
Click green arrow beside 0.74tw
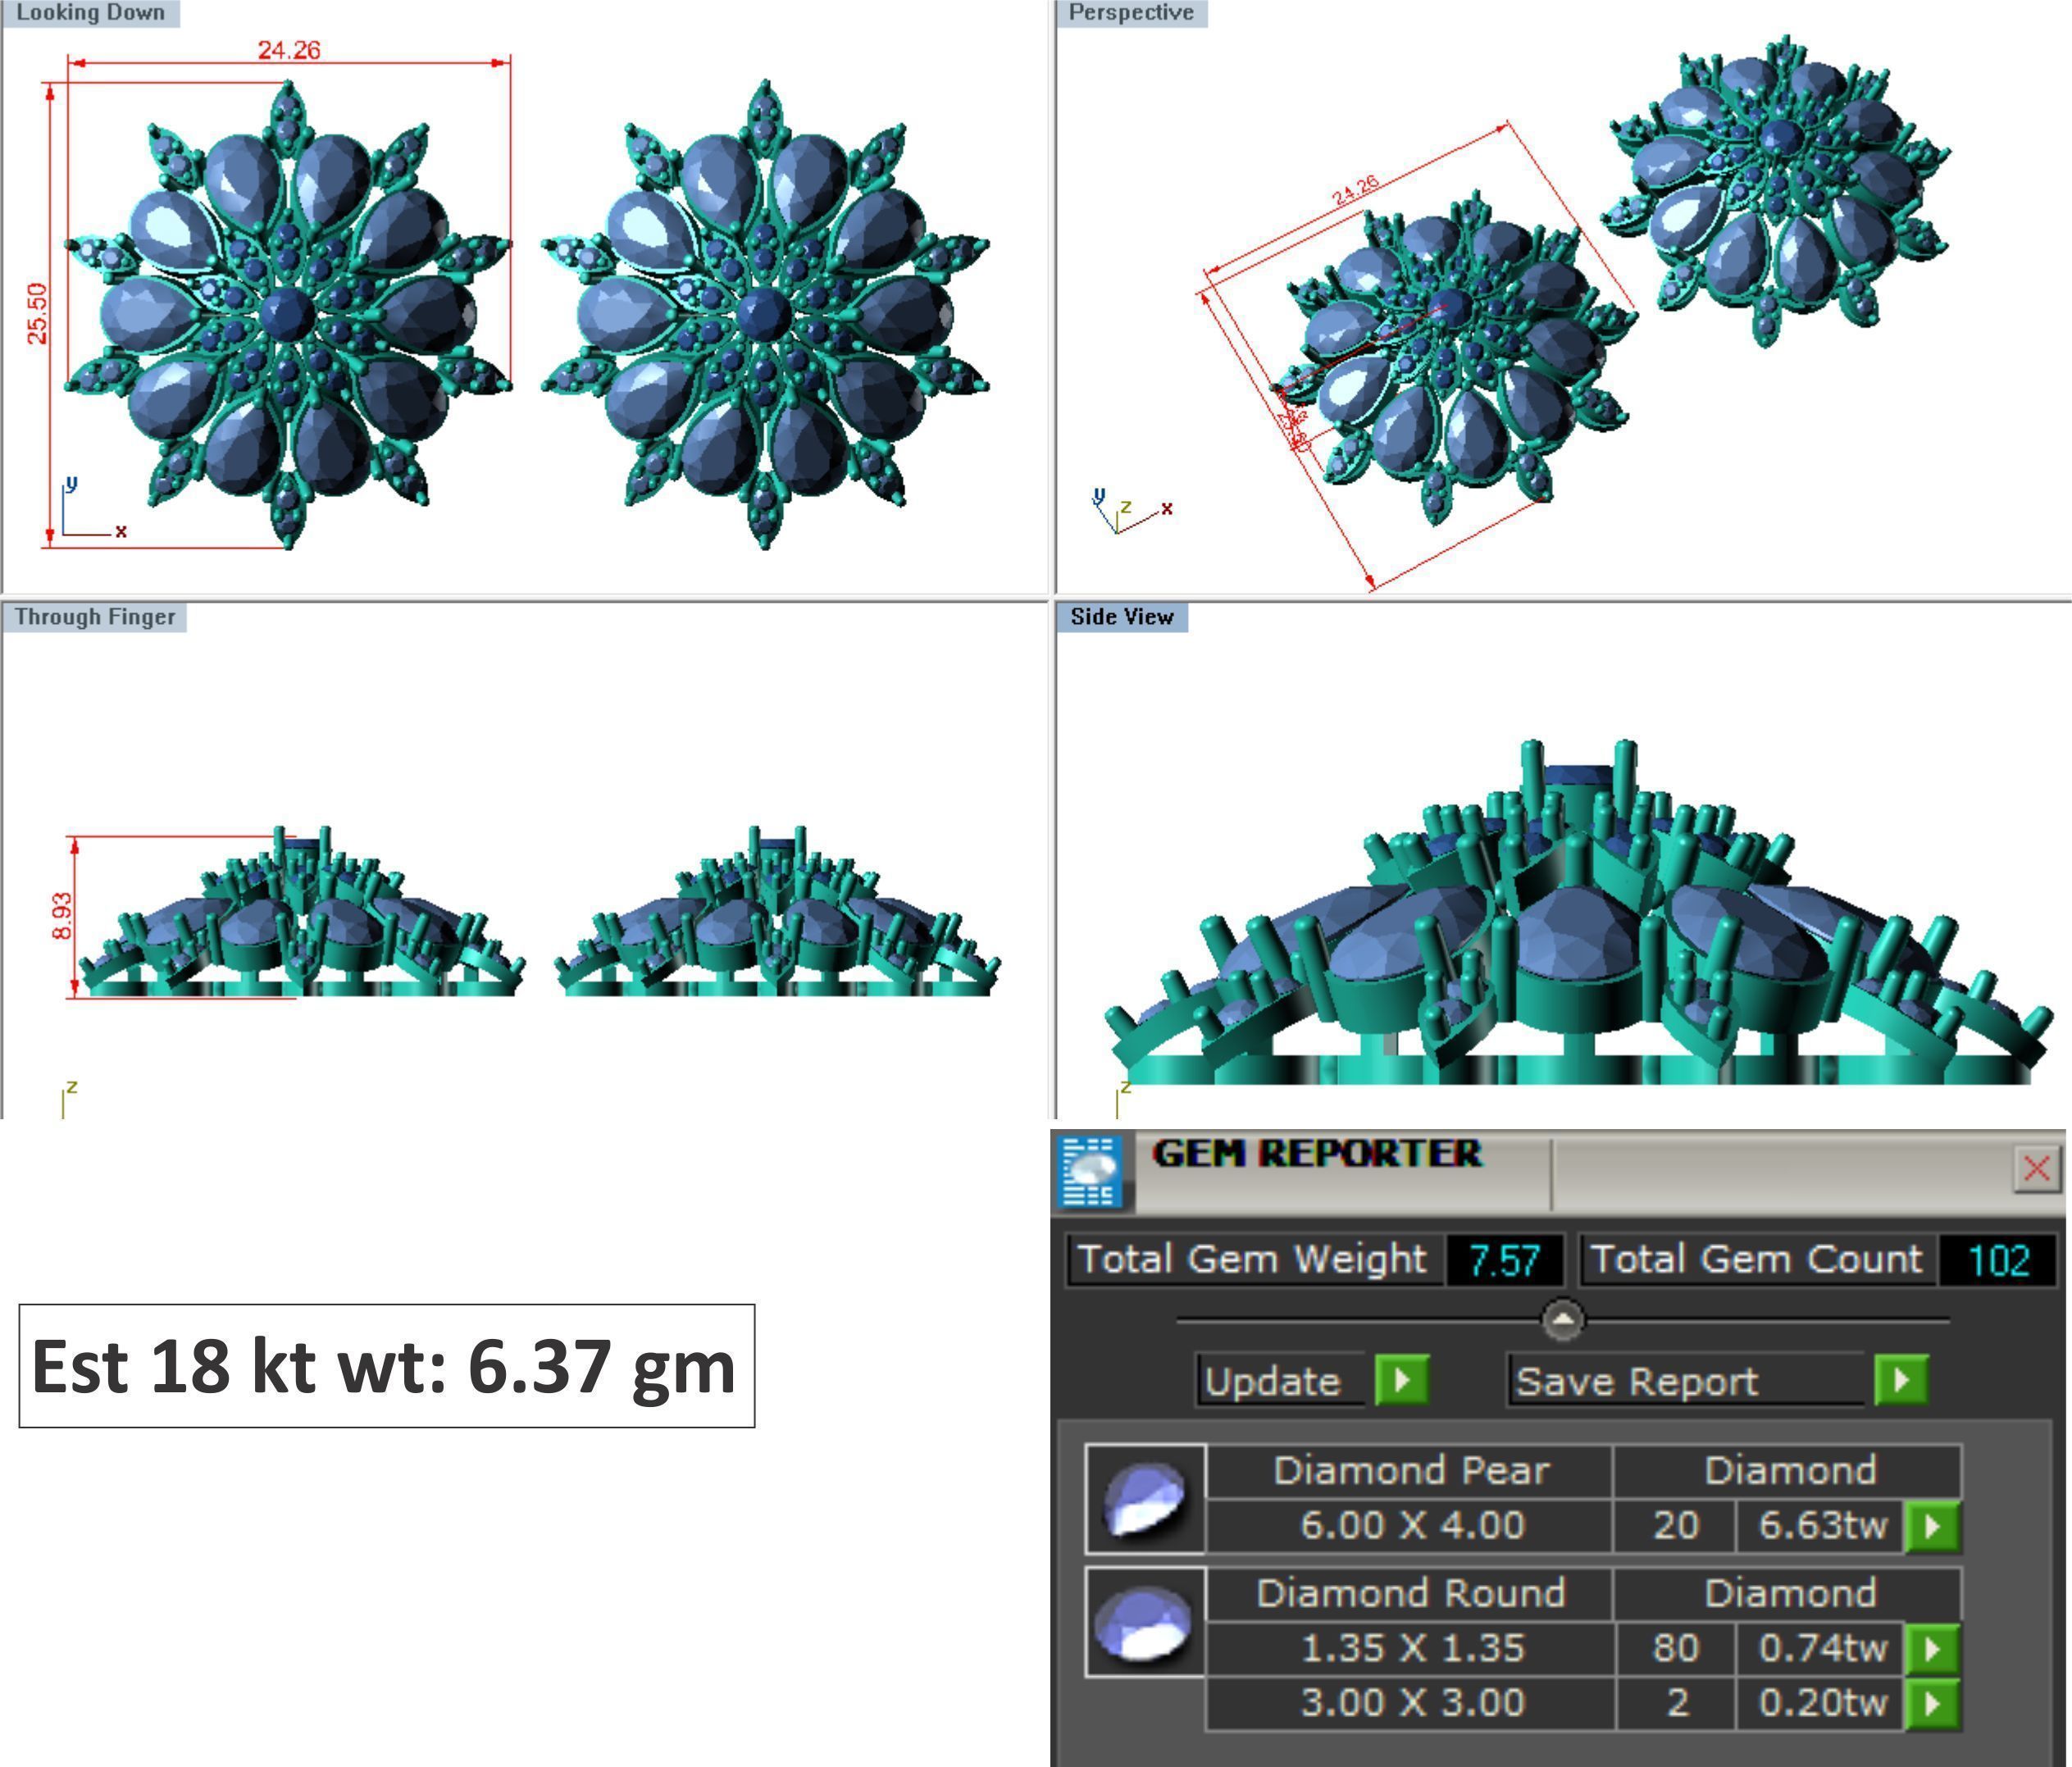coord(1932,1648)
